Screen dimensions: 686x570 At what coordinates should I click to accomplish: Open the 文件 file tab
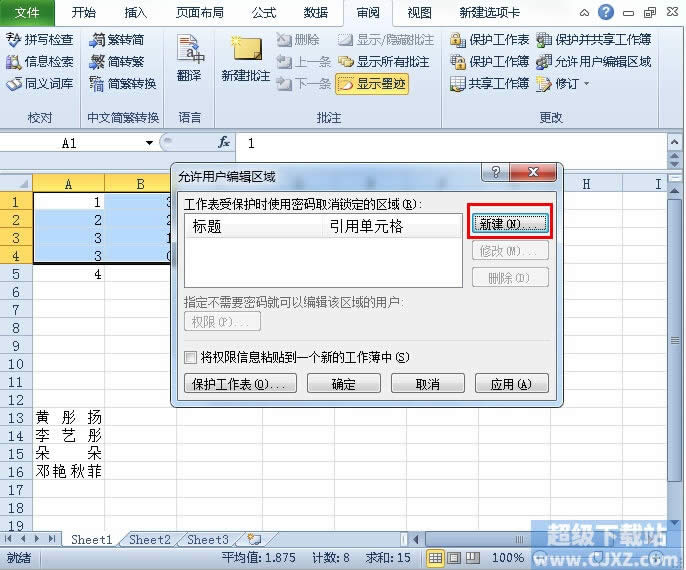(x=27, y=13)
